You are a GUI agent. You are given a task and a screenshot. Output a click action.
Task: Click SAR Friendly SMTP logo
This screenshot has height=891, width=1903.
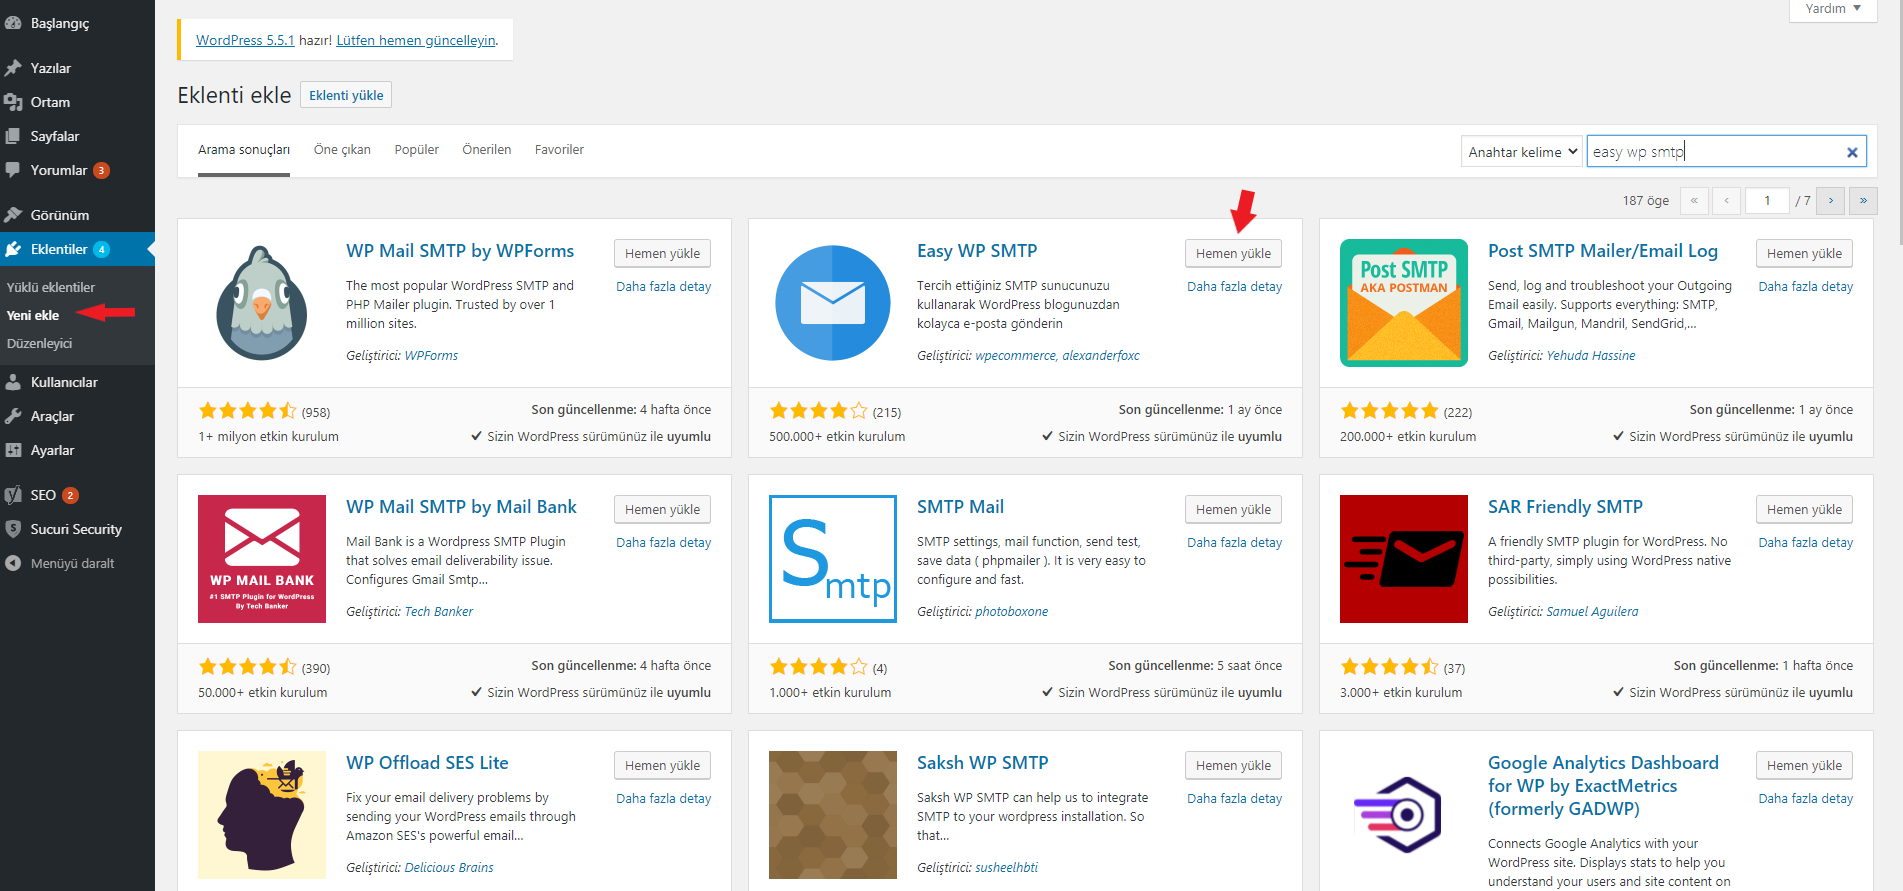click(1404, 559)
